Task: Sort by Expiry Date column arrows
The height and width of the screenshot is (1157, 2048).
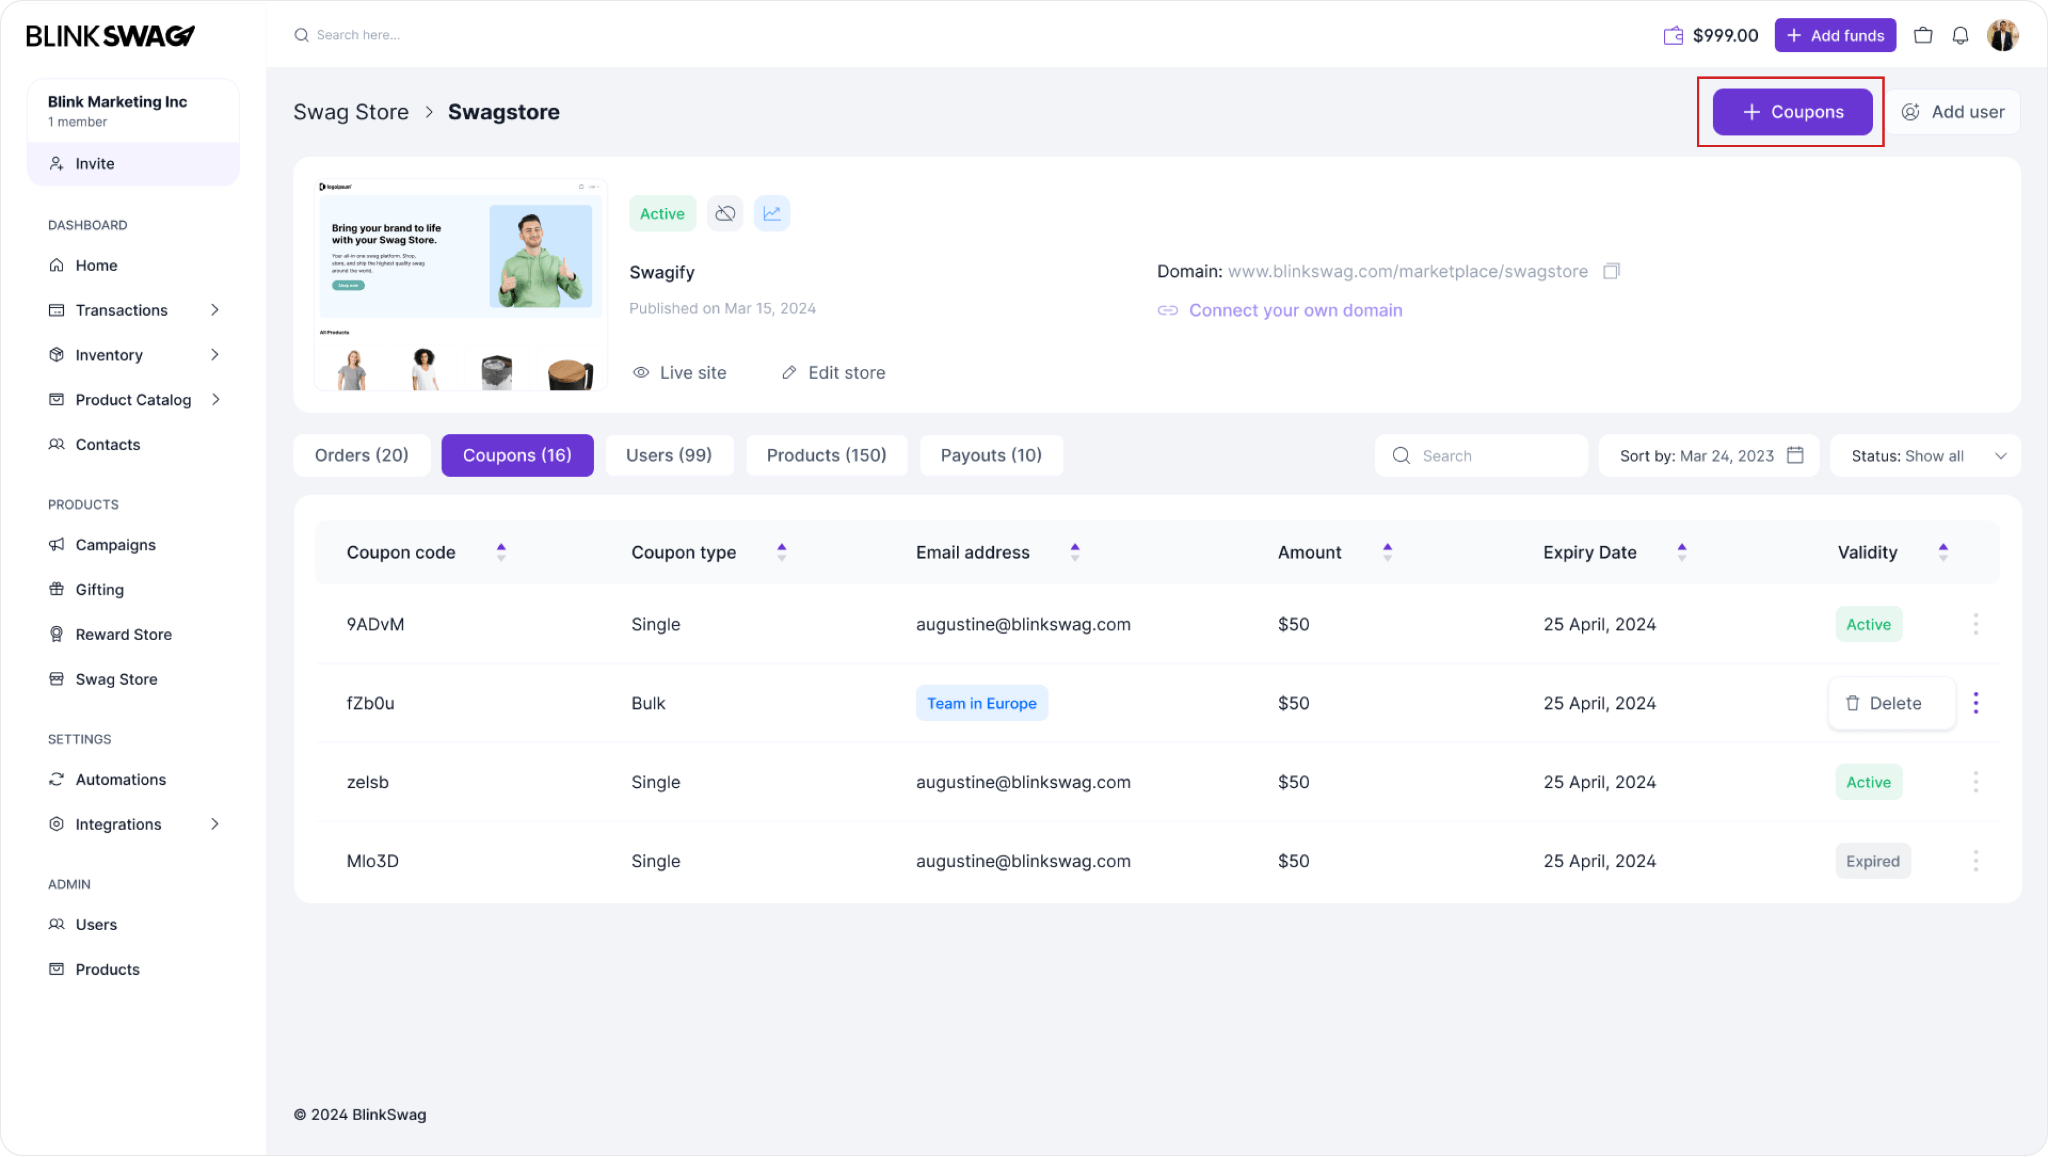Action: coord(1682,552)
